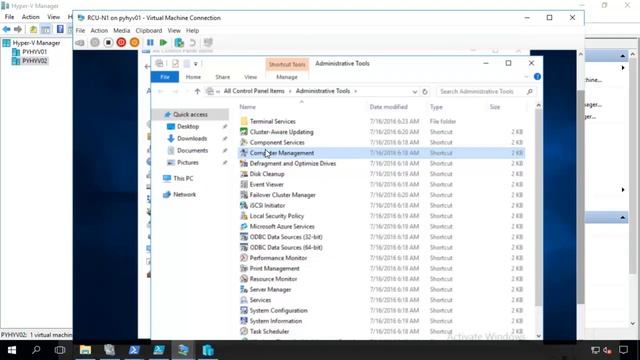Image resolution: width=640 pixels, height=360 pixels.
Task: Click the Shortcut Tools contextual tab
Action: point(287,64)
